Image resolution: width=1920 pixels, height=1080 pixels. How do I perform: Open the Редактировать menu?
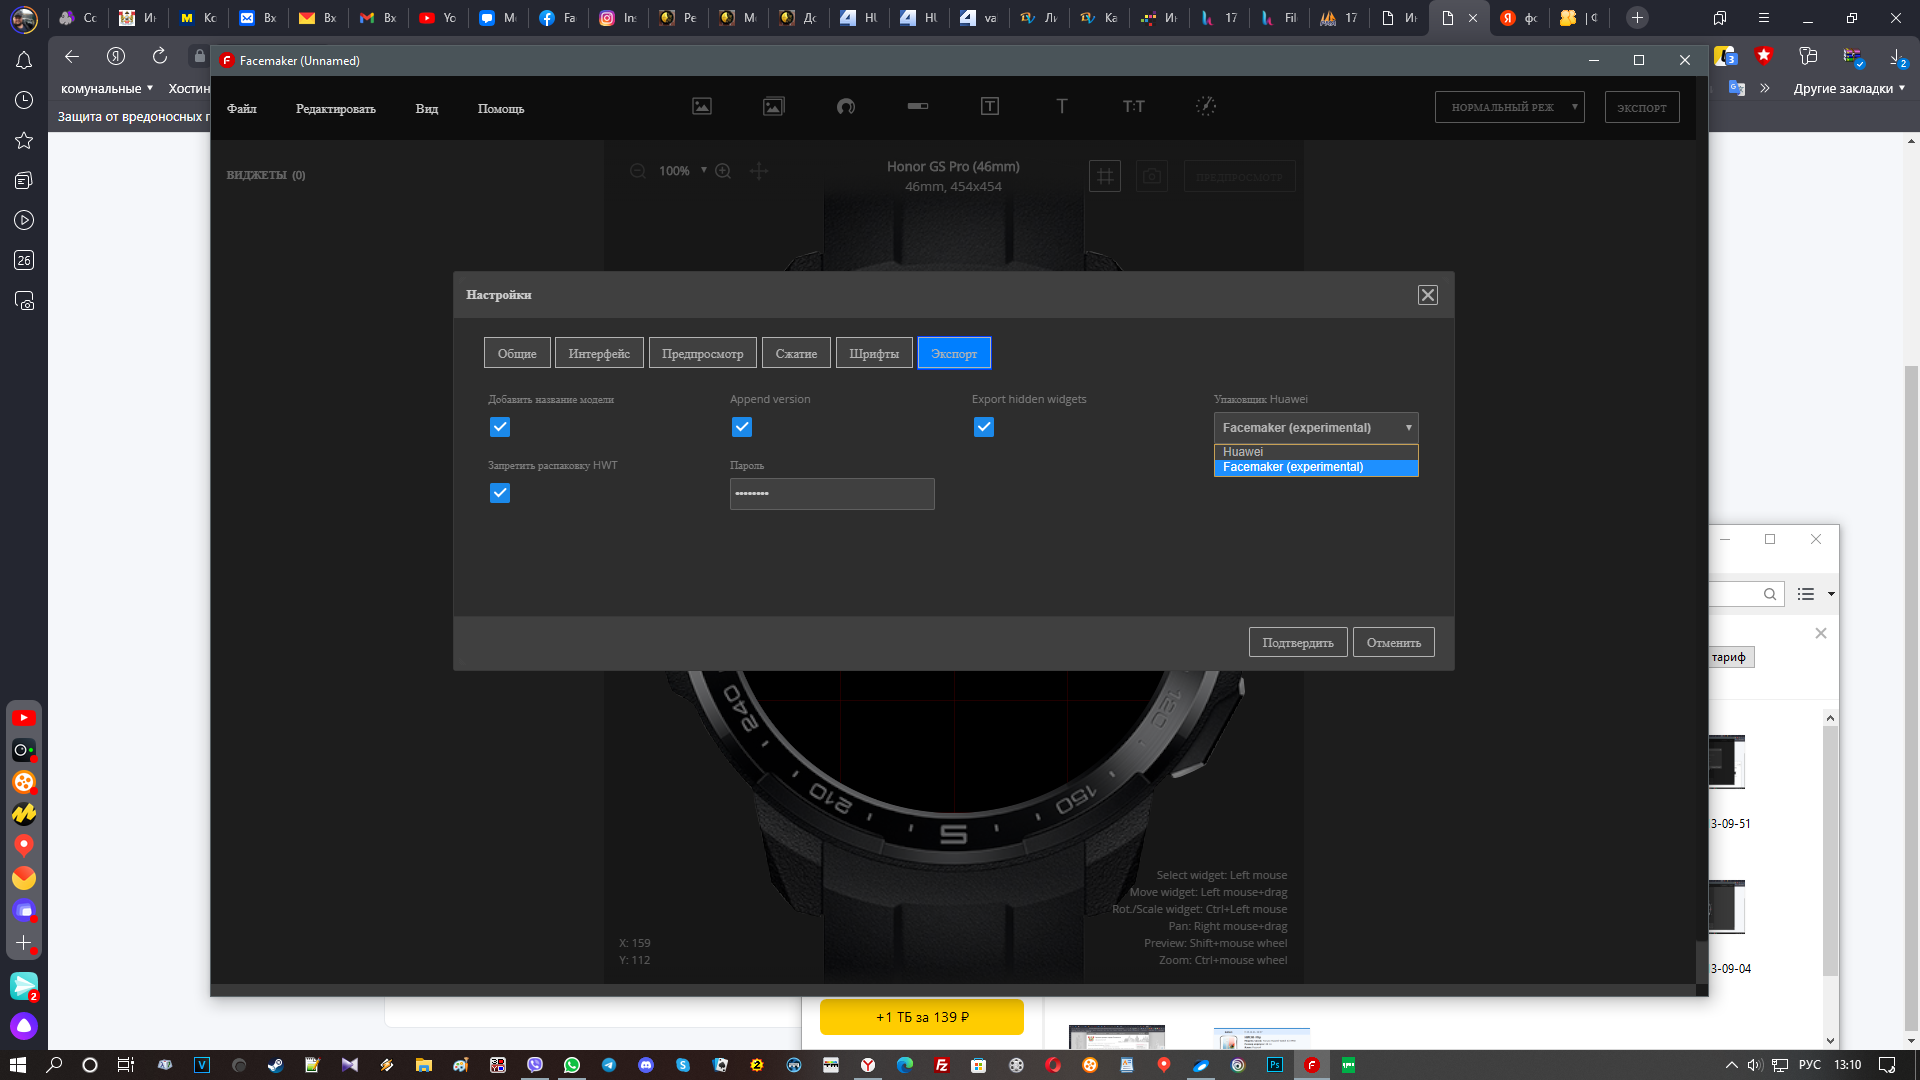pyautogui.click(x=336, y=108)
